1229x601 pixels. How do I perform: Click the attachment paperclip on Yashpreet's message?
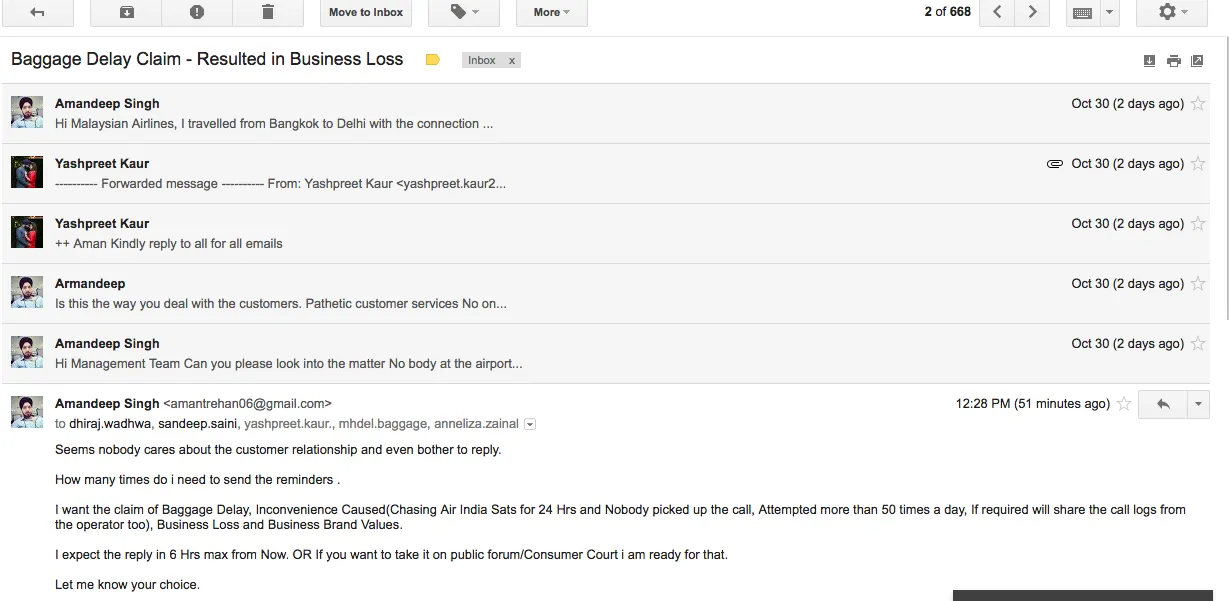[1054, 164]
